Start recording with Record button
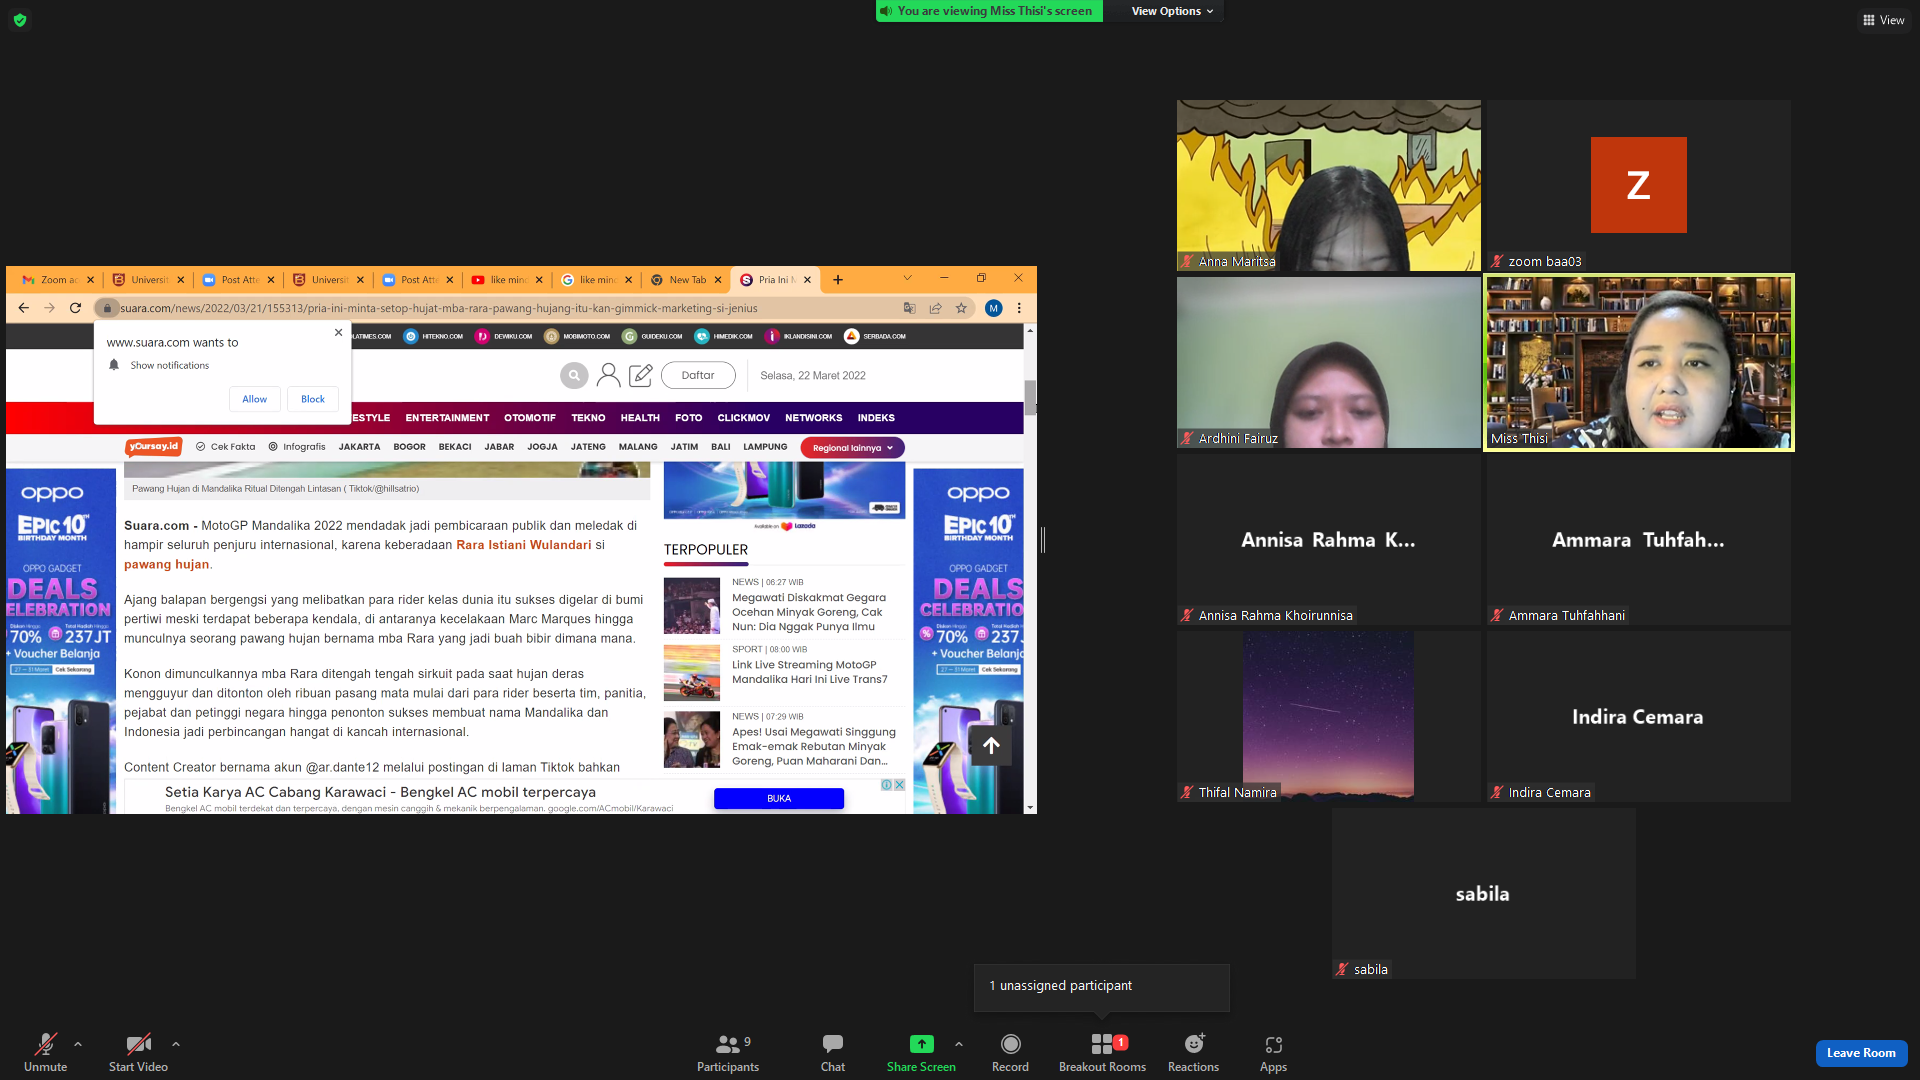The height and width of the screenshot is (1080, 1920). [x=1010, y=1052]
